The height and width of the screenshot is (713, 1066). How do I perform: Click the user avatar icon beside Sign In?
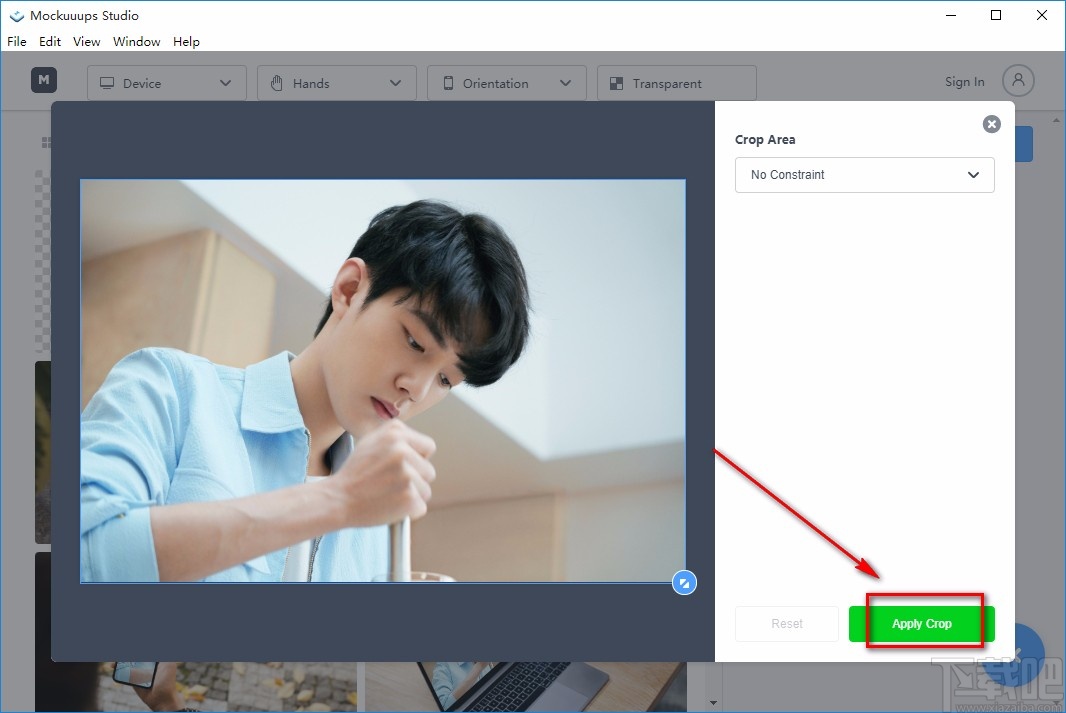click(1017, 81)
